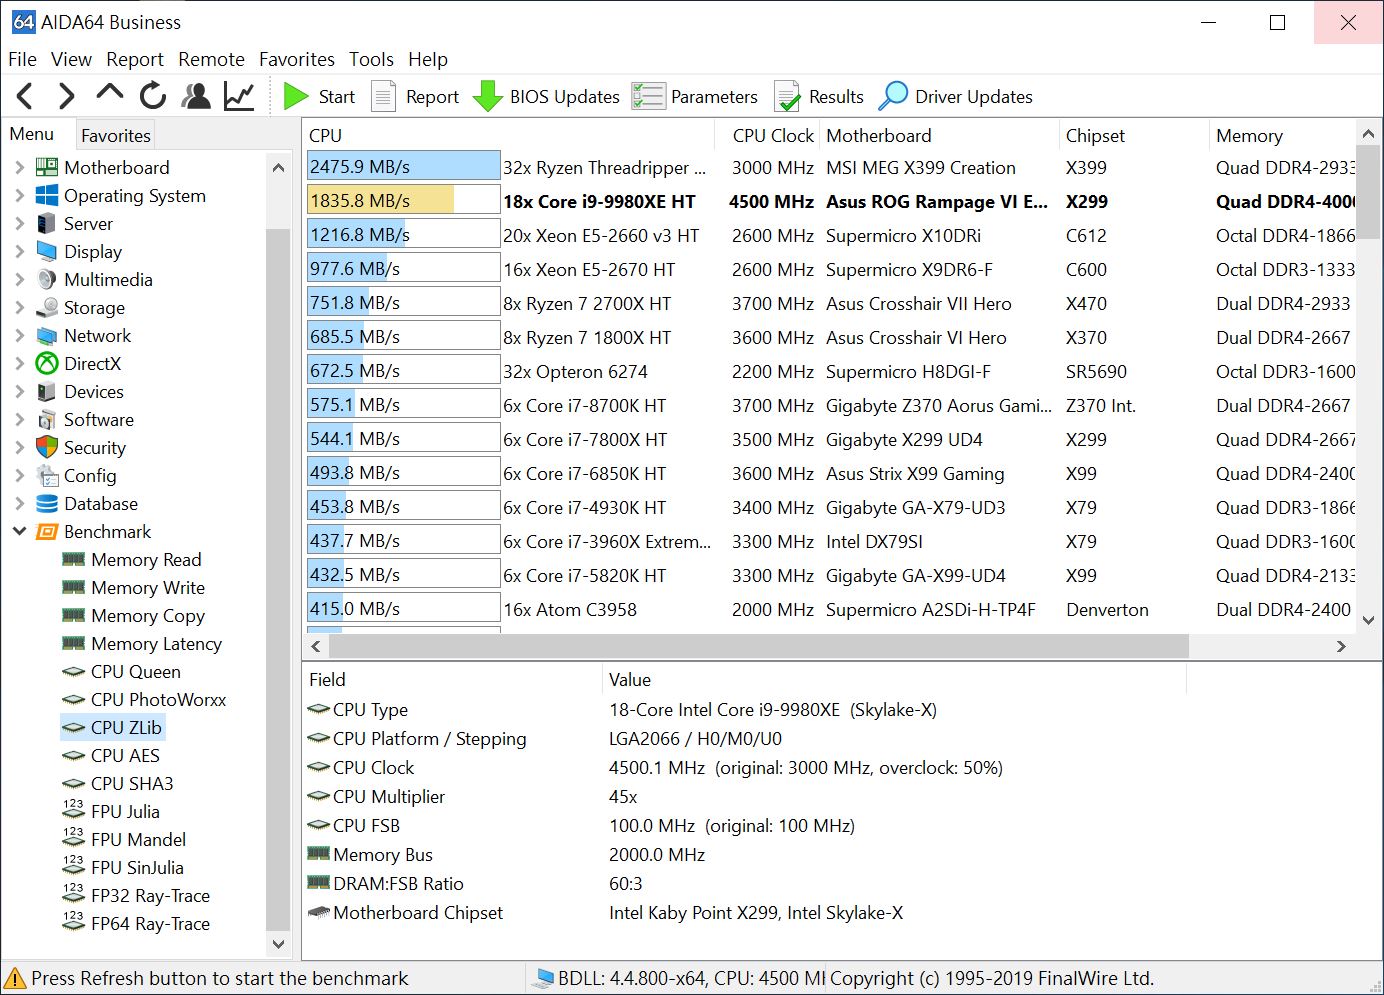Sort by the Motherboard column header

(x=939, y=135)
